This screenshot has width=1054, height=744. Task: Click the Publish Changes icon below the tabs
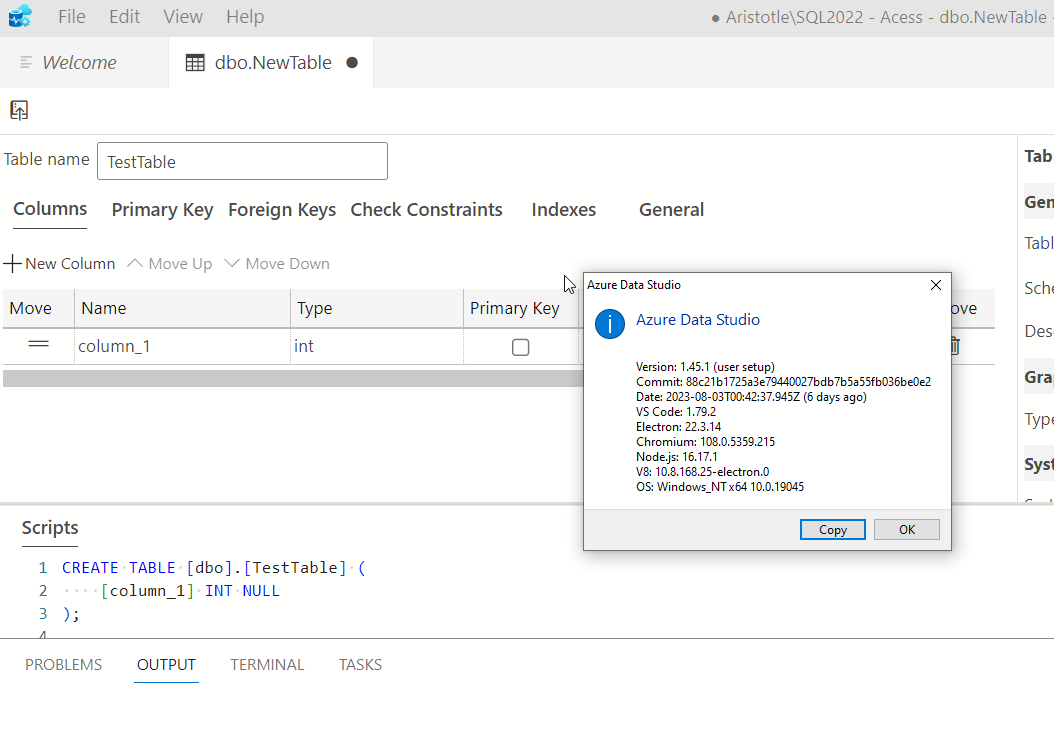tap(18, 109)
